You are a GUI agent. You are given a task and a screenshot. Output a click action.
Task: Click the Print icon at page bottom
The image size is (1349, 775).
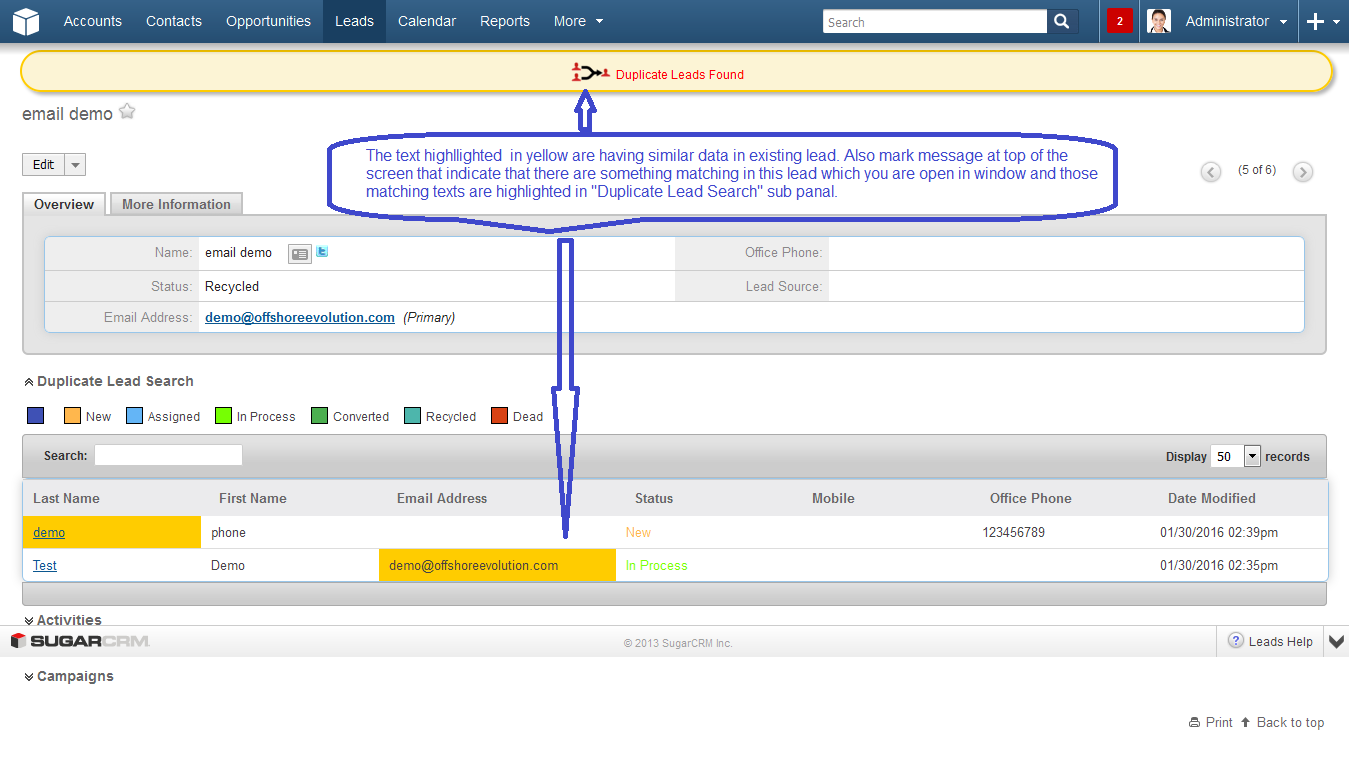tap(1196, 722)
